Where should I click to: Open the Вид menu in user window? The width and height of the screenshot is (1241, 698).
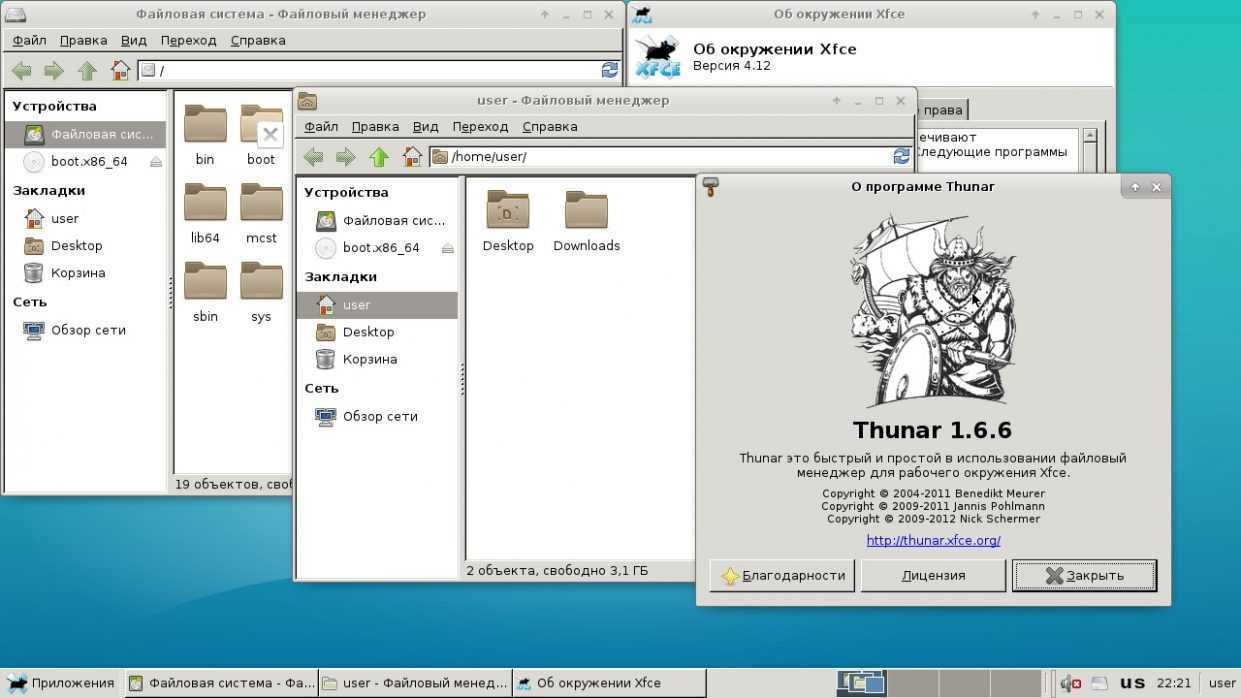425,127
